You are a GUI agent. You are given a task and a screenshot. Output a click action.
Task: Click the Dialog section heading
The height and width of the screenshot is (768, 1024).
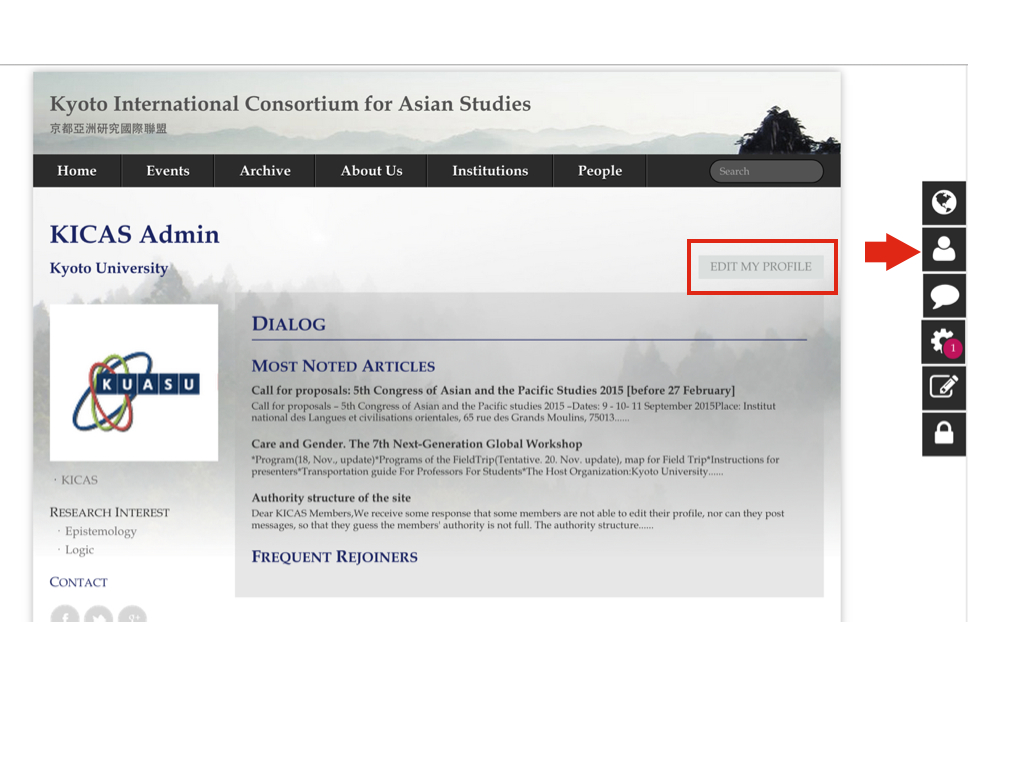[289, 324]
